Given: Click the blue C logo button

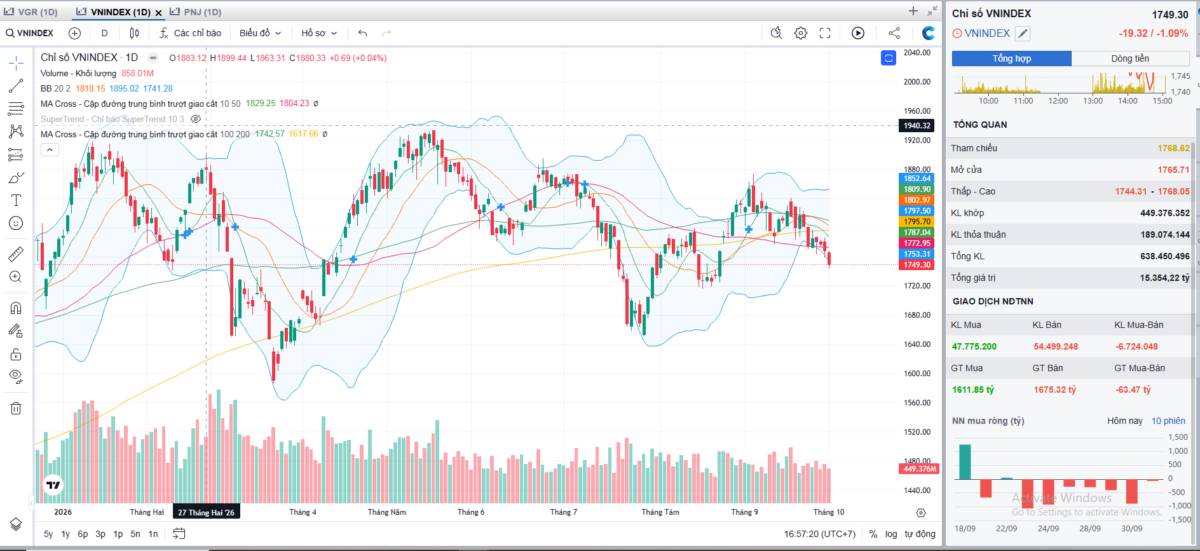Looking at the screenshot, I should tap(928, 33).
